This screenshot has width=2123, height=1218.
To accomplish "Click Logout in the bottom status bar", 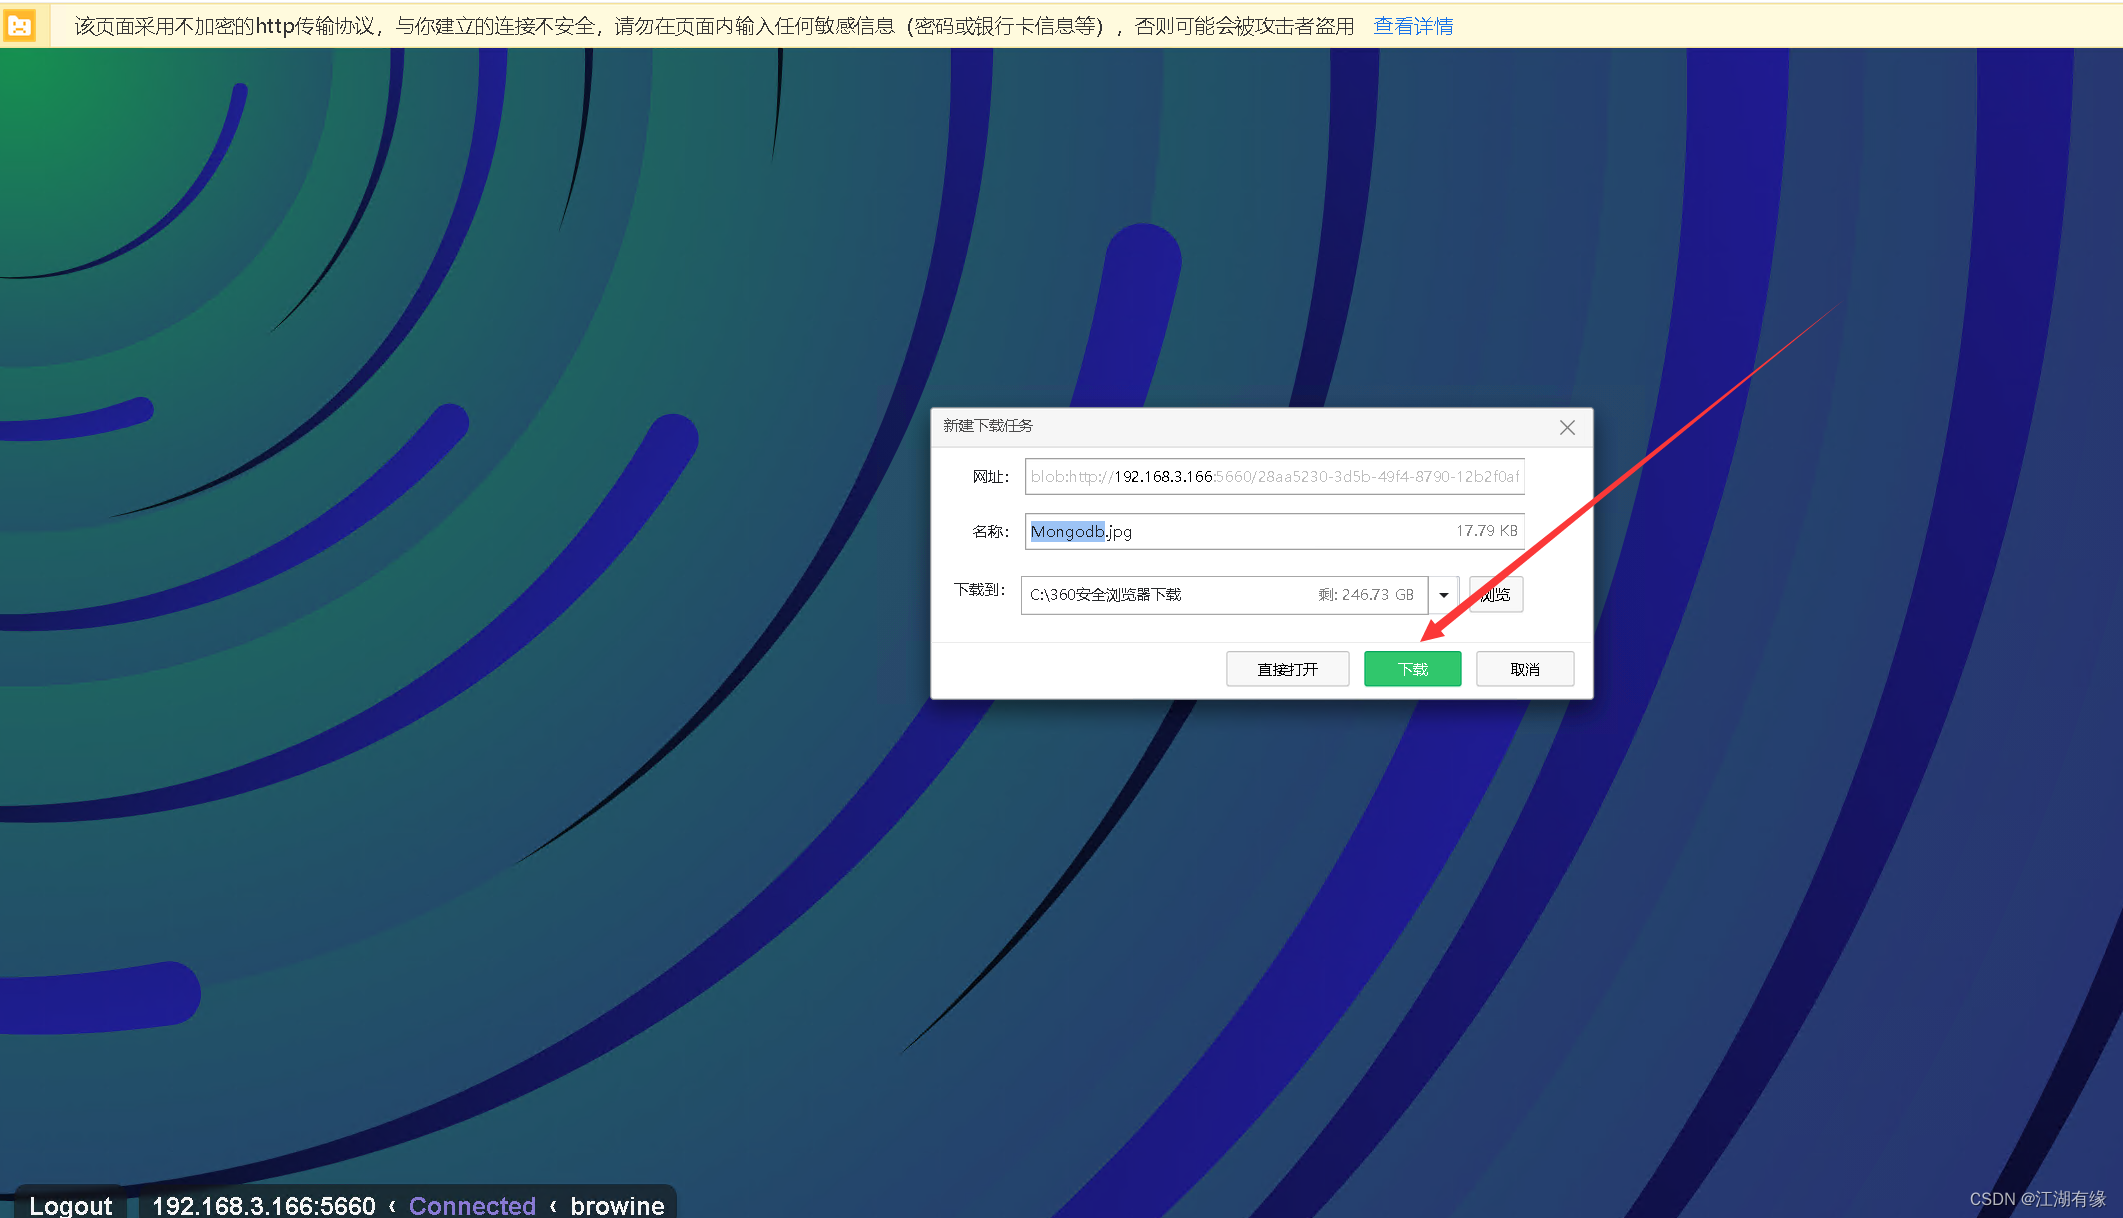I will tap(70, 1205).
